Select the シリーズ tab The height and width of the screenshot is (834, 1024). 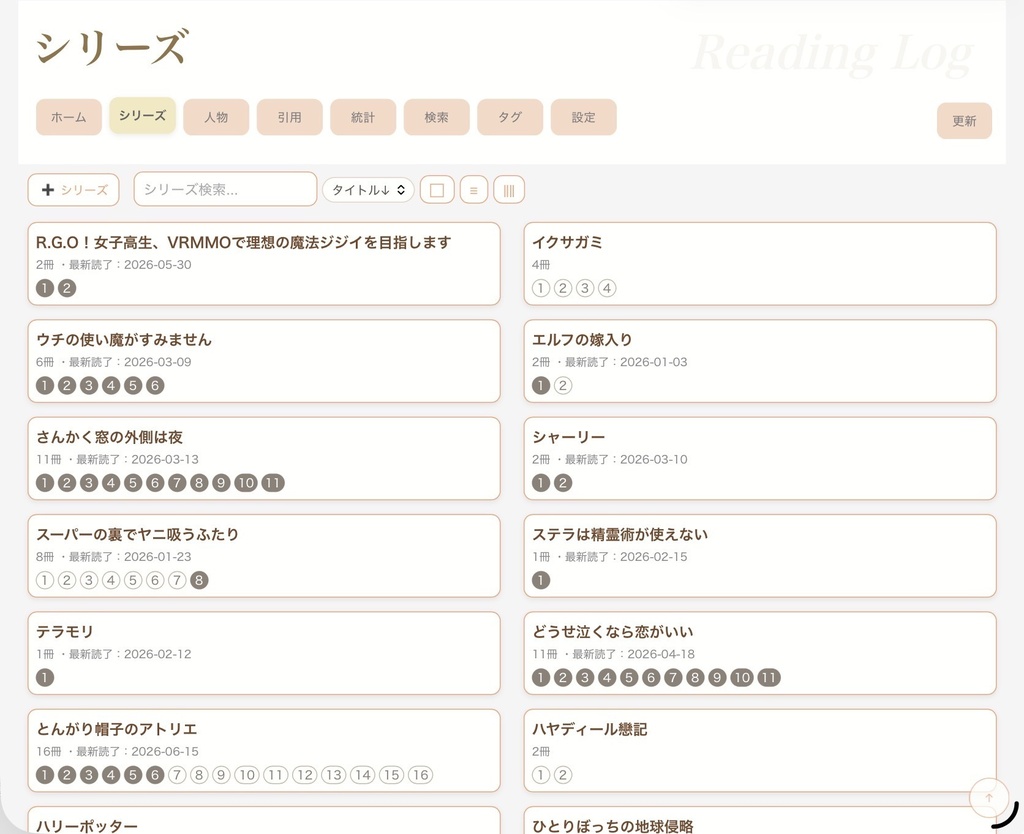(142, 116)
